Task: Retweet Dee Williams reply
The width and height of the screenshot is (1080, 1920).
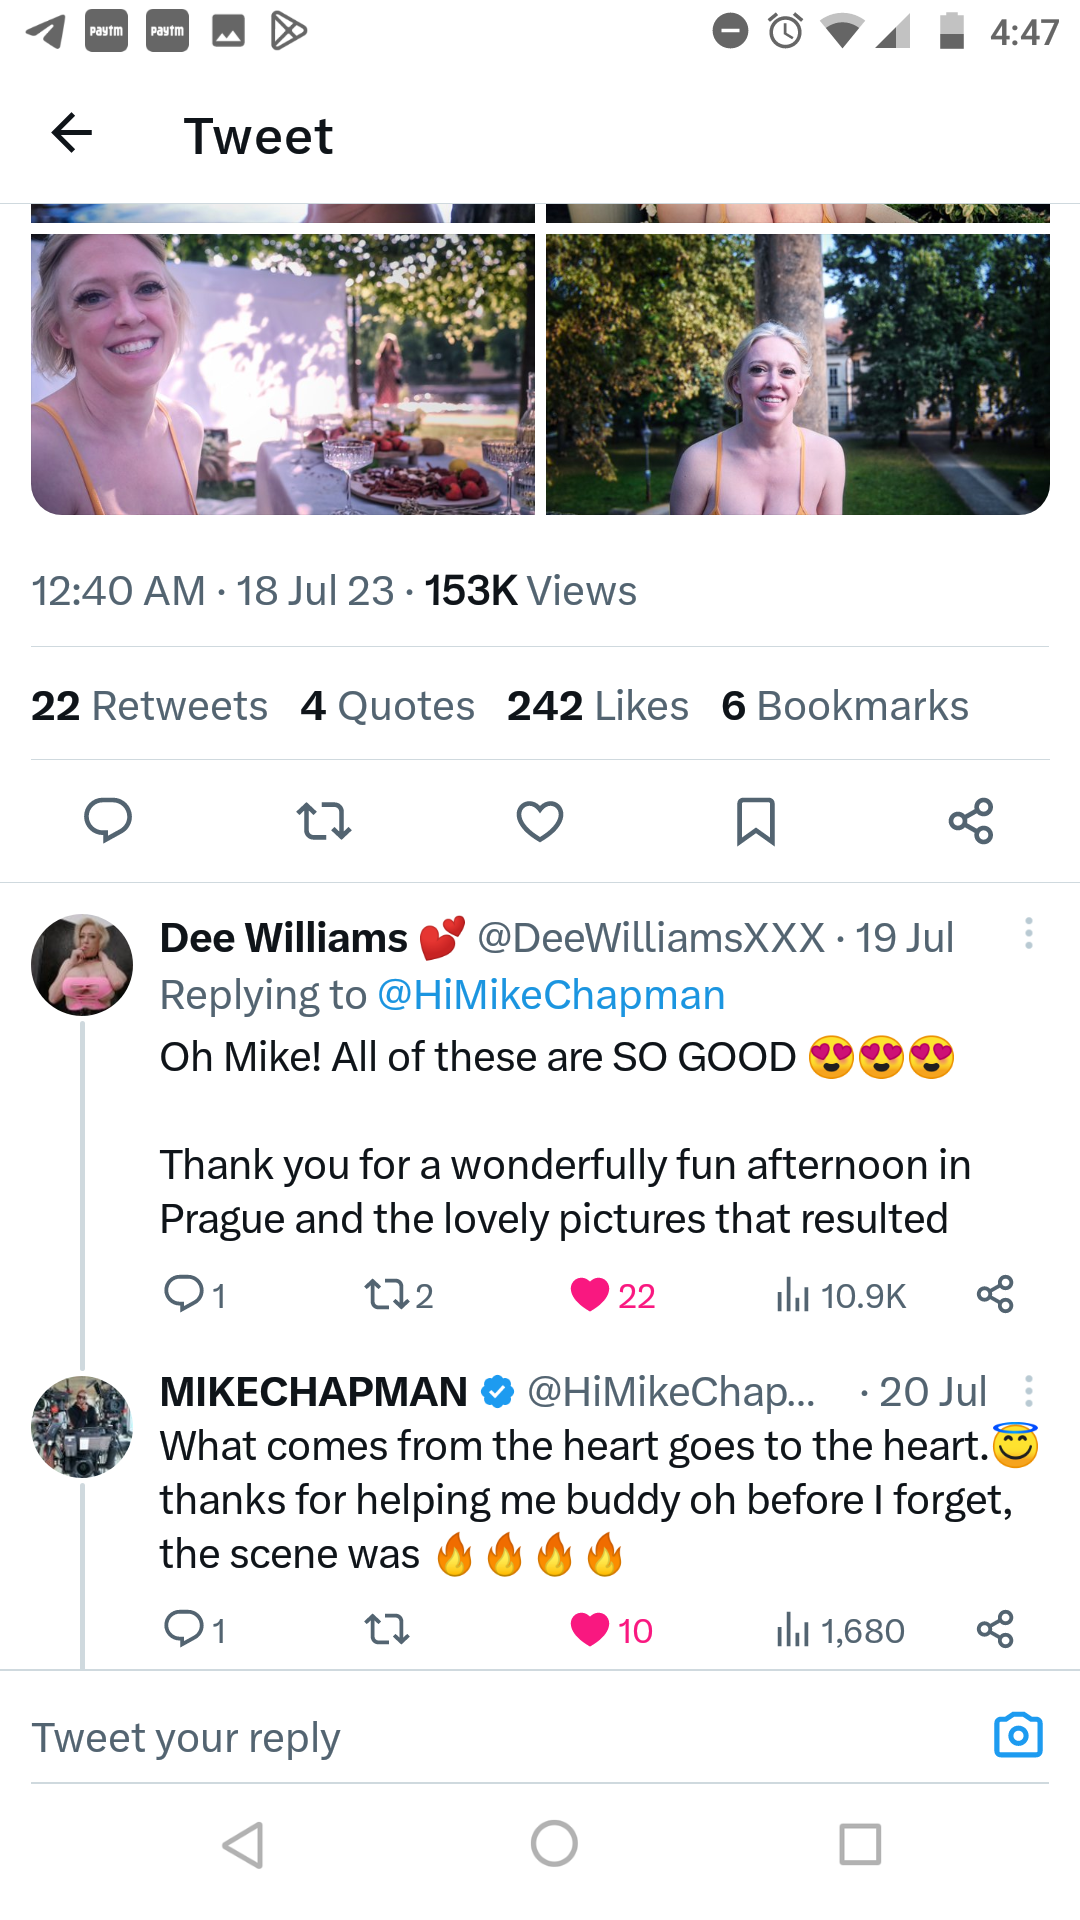Action: pos(386,1295)
